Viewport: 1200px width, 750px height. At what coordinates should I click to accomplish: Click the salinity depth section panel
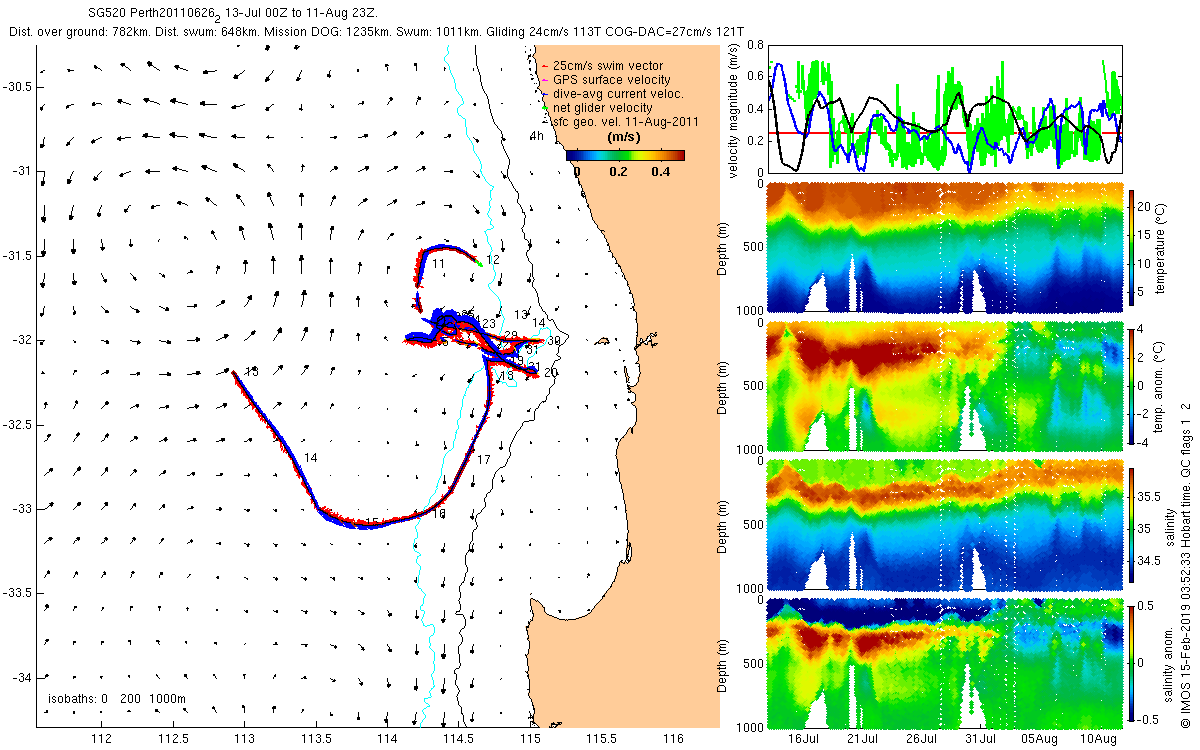(x=945, y=525)
